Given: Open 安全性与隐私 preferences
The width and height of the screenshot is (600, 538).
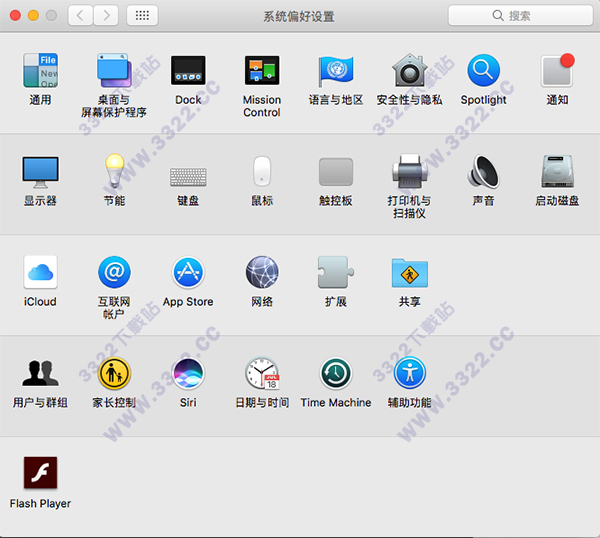Looking at the screenshot, I should 409,70.
